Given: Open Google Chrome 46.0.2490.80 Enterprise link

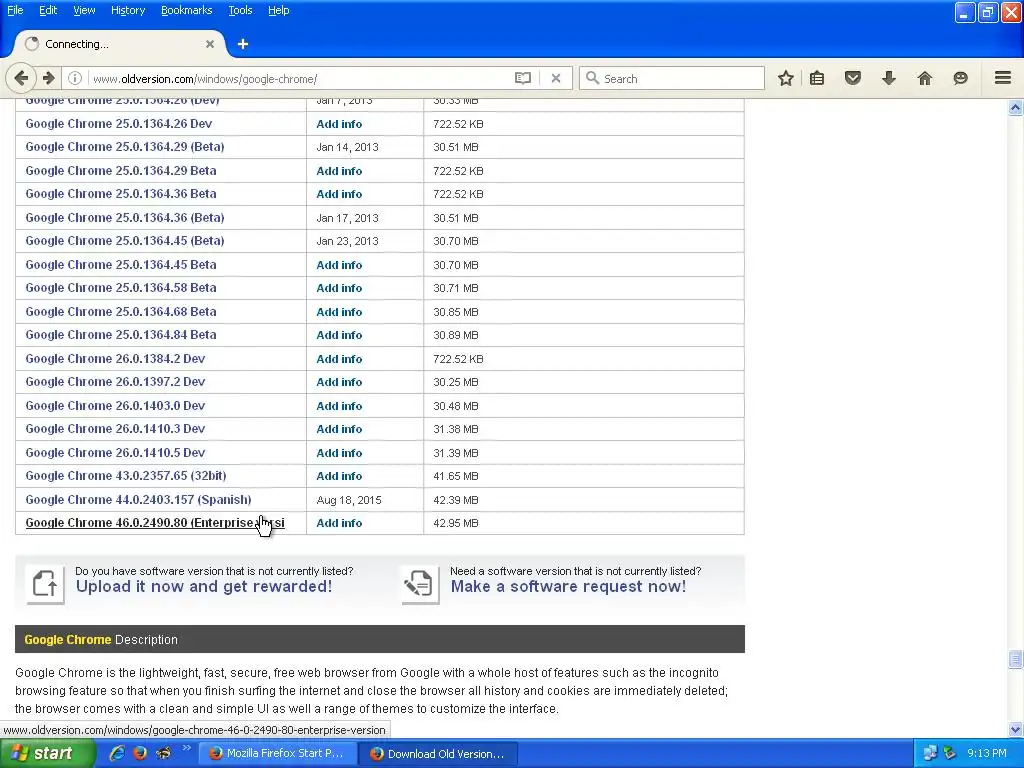Looking at the screenshot, I should 155,523.
